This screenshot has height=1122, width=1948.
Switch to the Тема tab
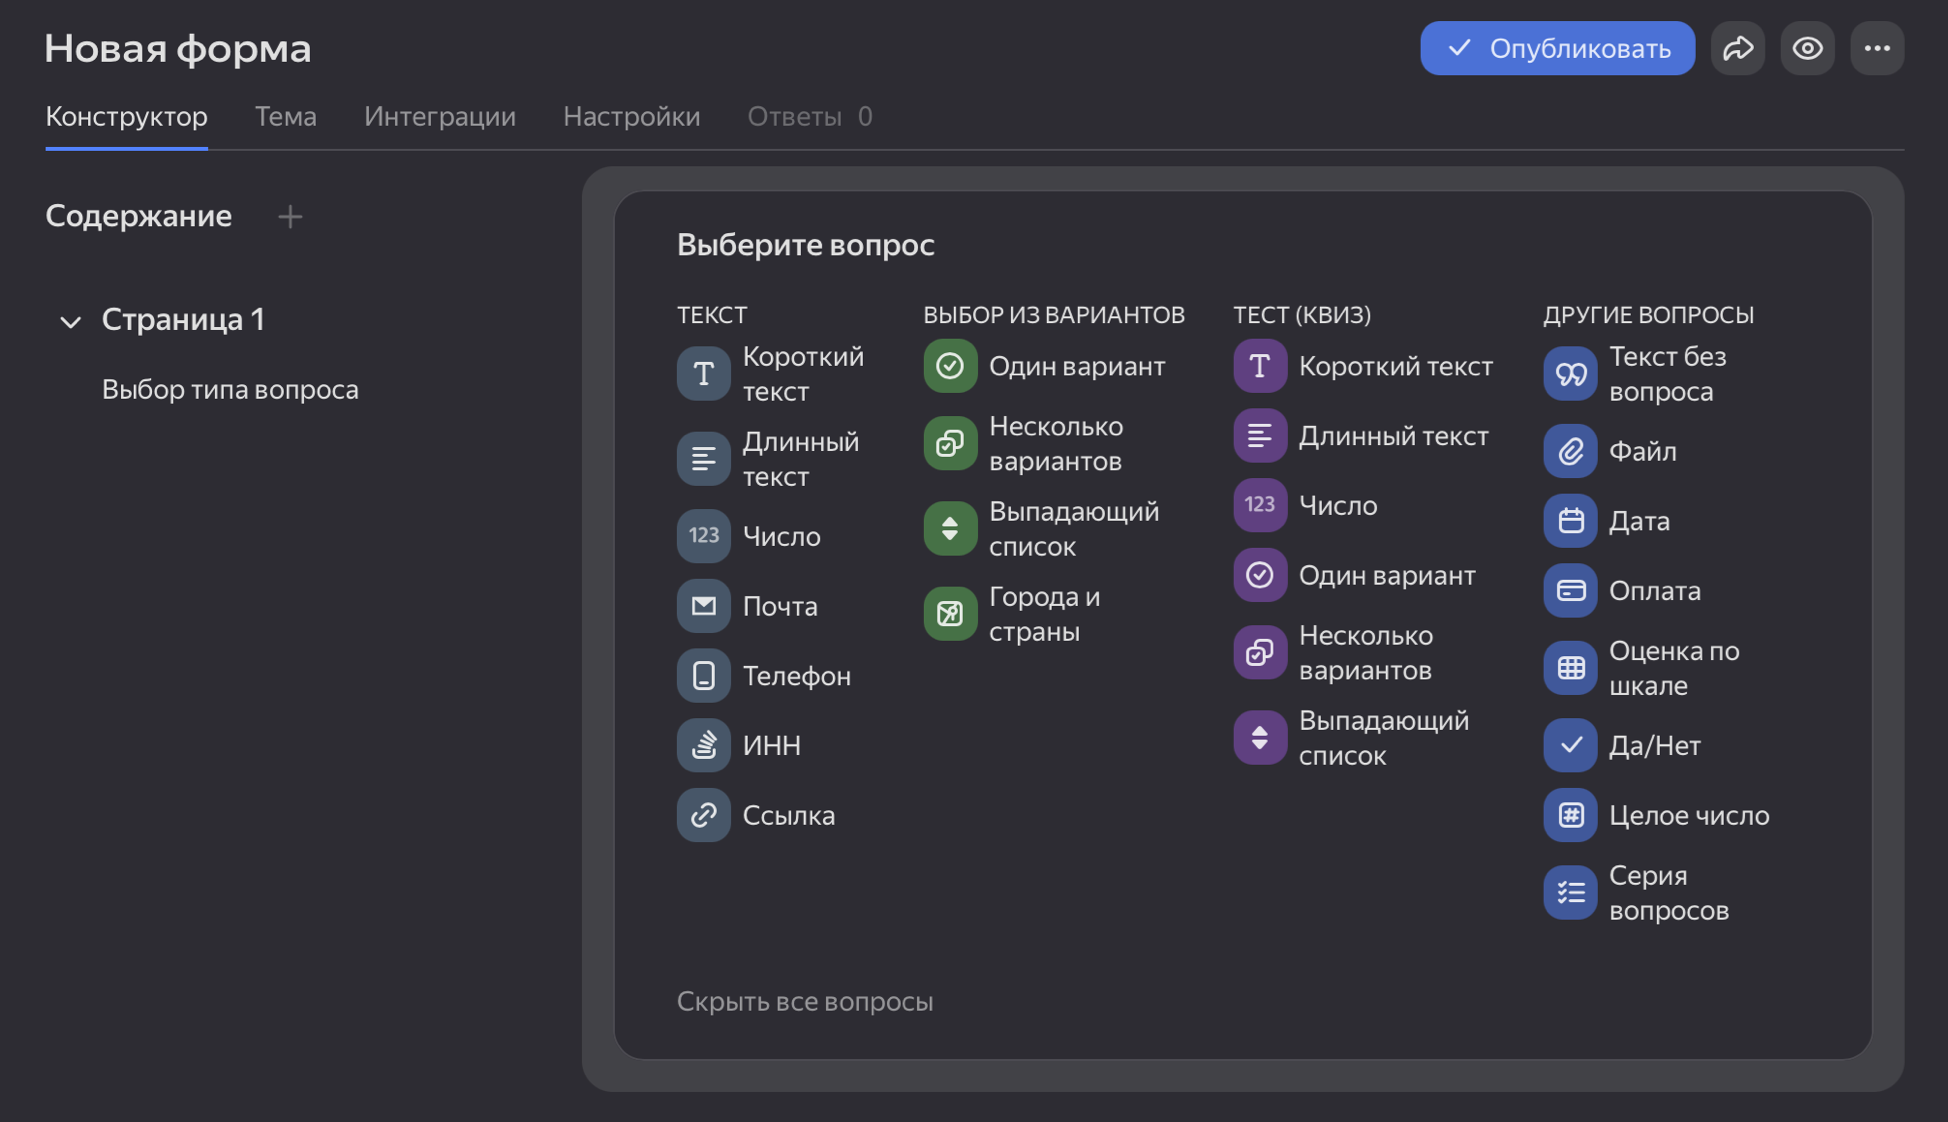pyautogui.click(x=285, y=116)
